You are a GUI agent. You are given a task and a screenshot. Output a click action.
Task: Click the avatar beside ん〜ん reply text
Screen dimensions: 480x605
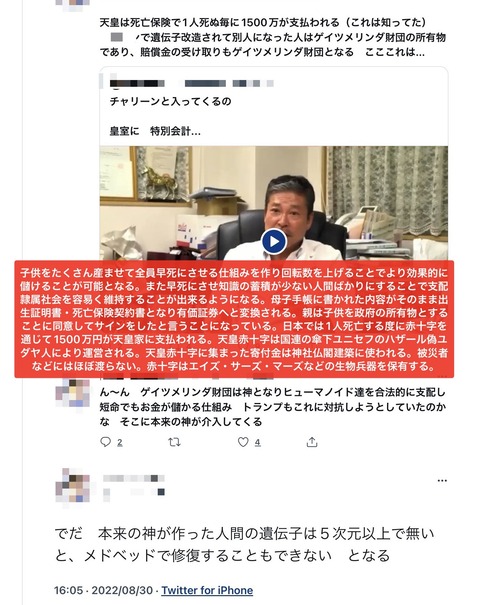(x=73, y=393)
